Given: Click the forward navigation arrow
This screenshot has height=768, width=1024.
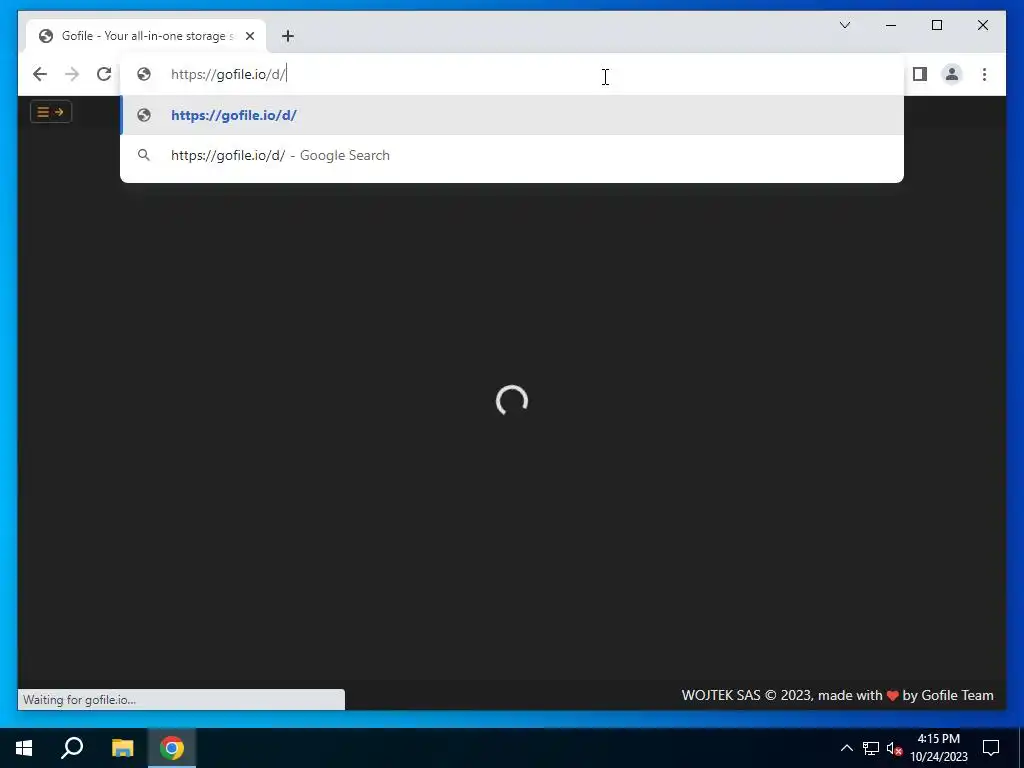Looking at the screenshot, I should [x=72, y=74].
